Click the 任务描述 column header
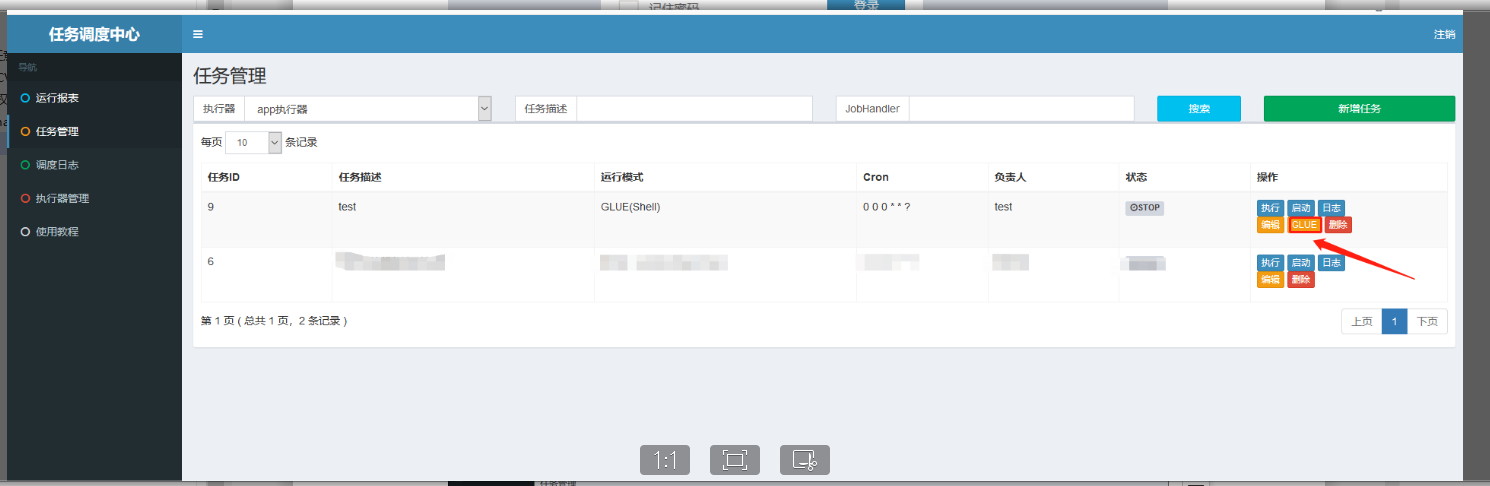The height and width of the screenshot is (486, 1490). (x=360, y=177)
